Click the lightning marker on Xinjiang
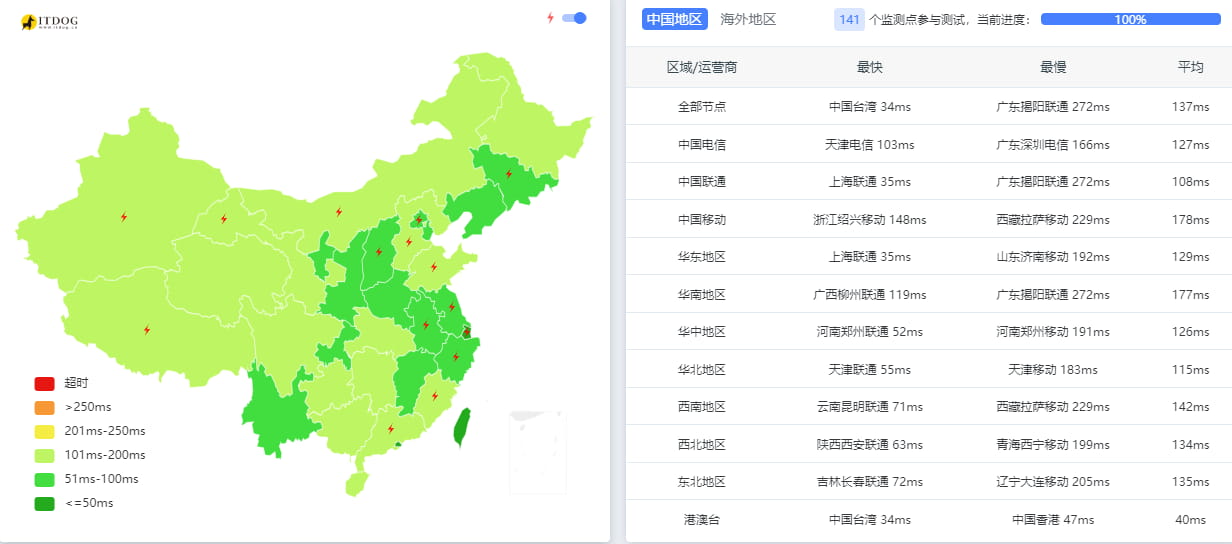Viewport: 1232px width, 544px height. coord(124,216)
